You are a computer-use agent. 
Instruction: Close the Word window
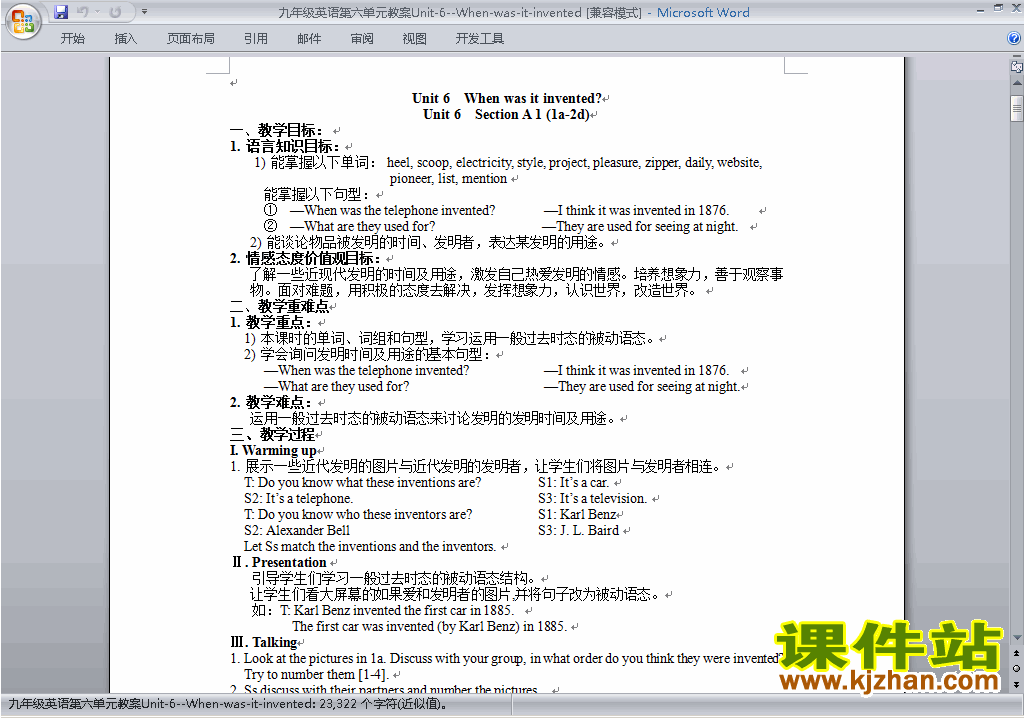tap(1016, 8)
